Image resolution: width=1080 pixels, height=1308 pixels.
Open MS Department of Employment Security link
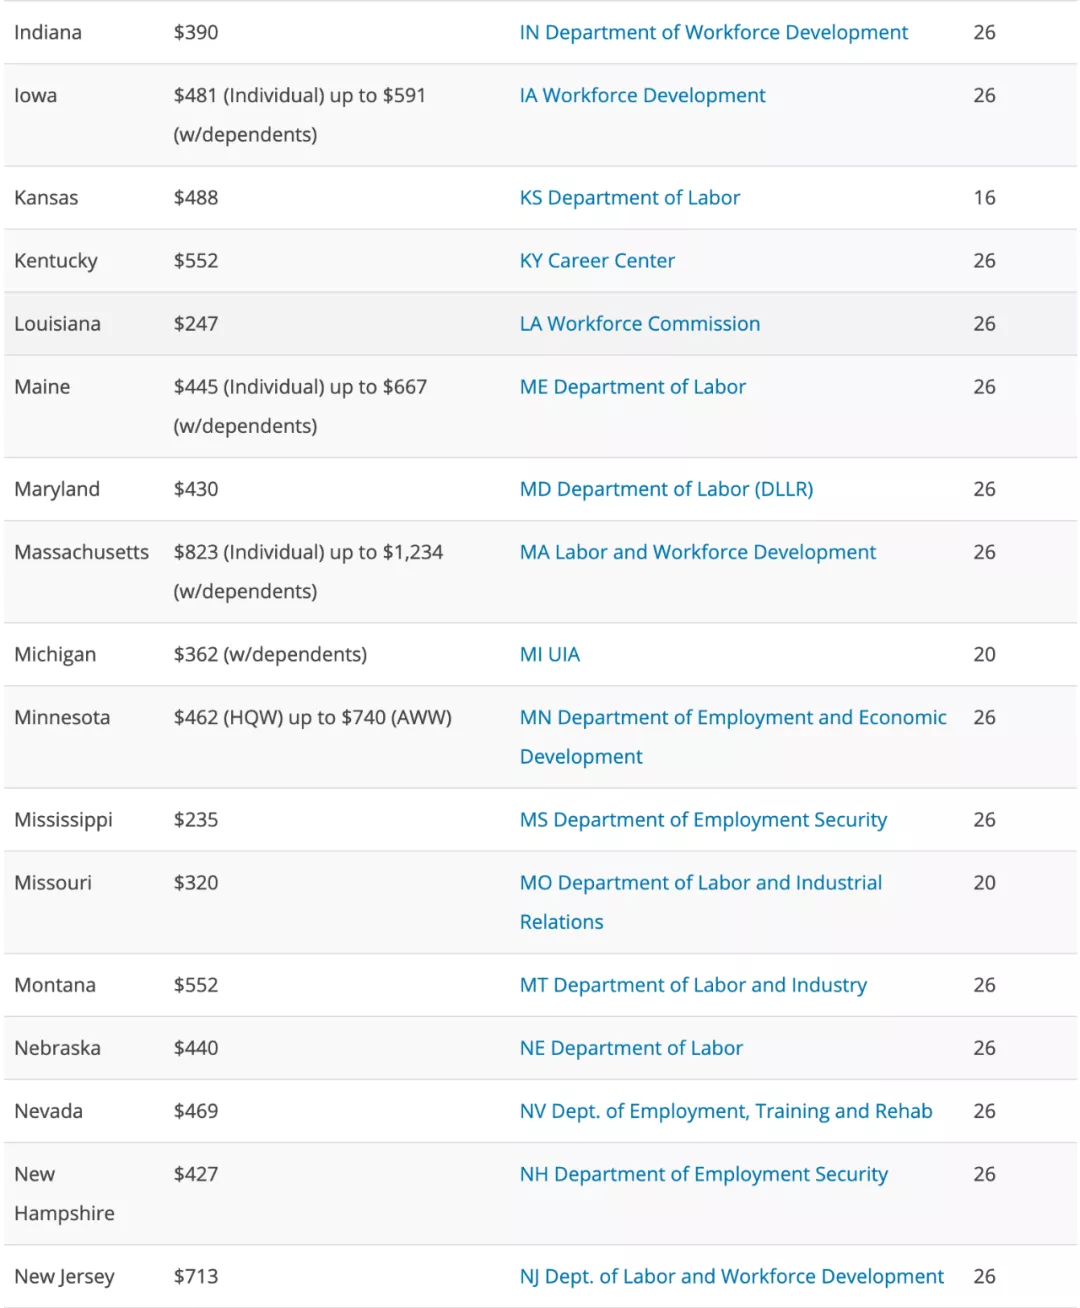pyautogui.click(x=703, y=819)
